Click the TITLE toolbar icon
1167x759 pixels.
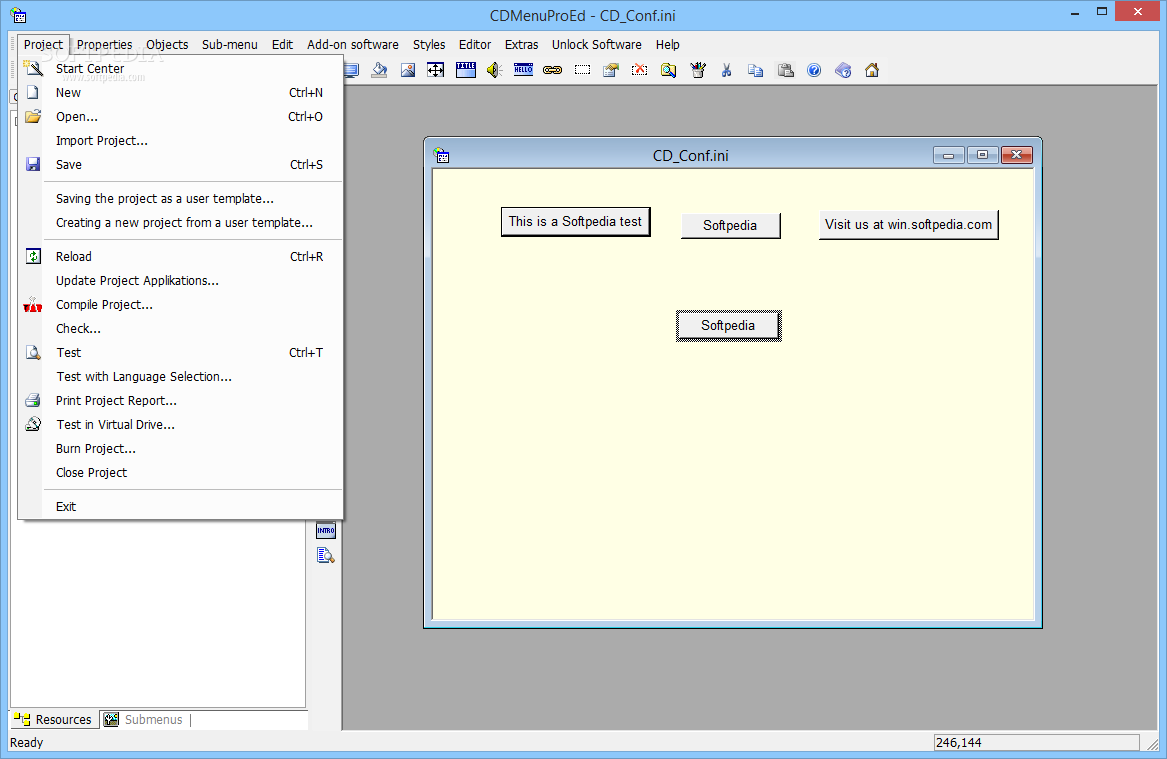coord(466,70)
